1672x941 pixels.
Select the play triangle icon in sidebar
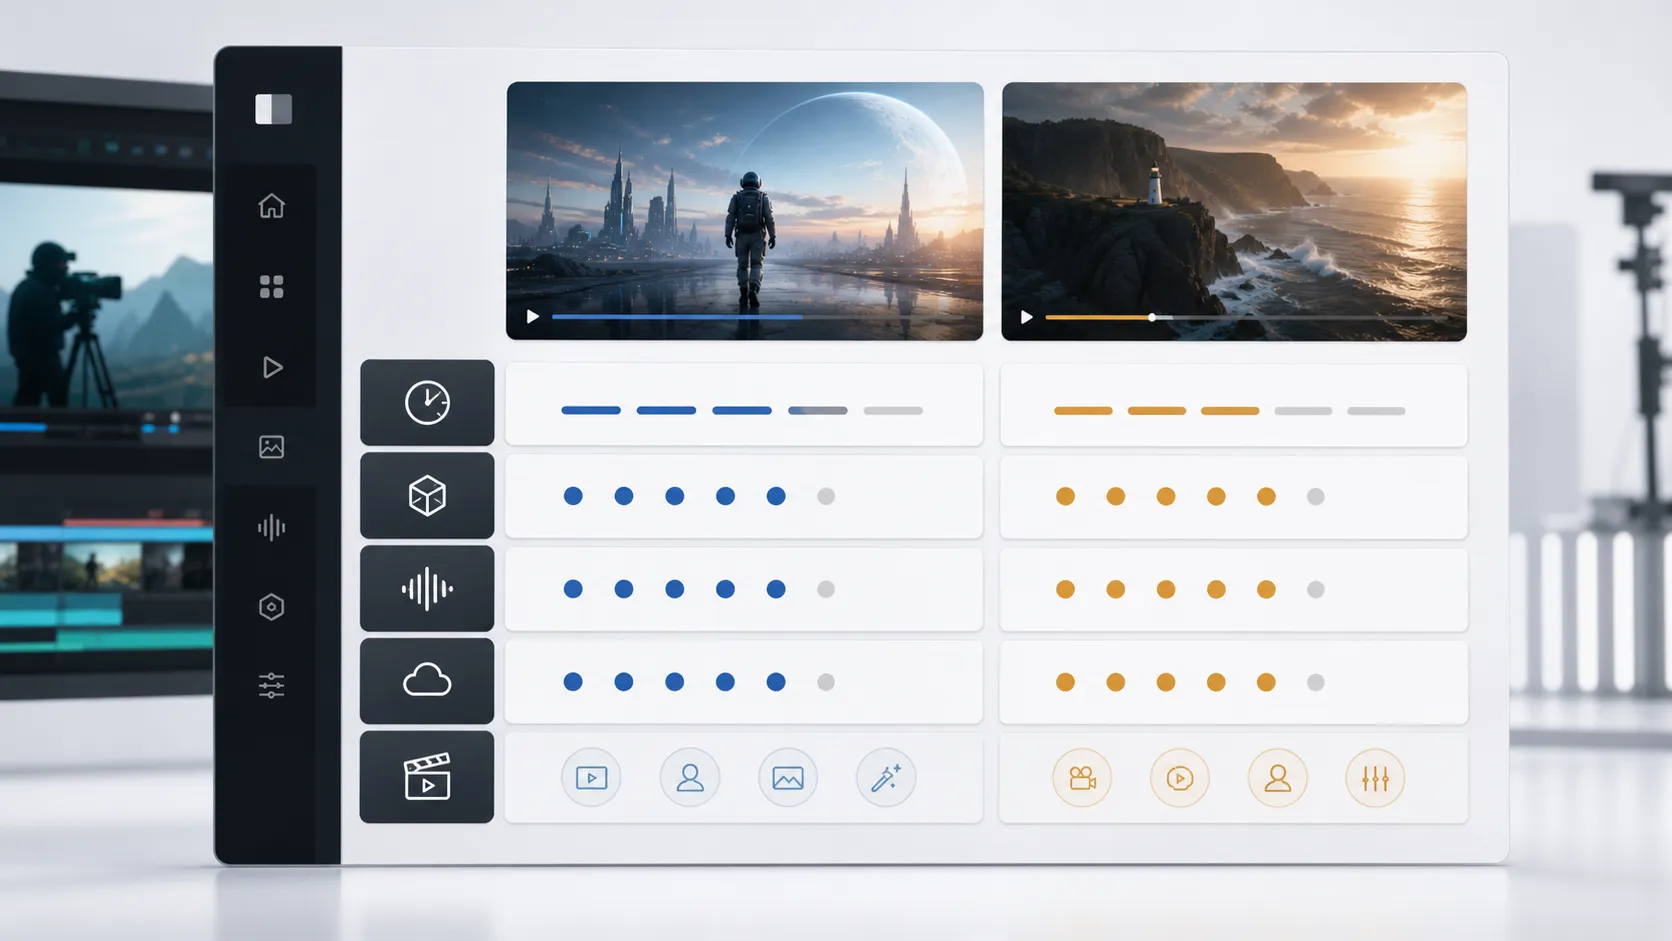(x=272, y=367)
